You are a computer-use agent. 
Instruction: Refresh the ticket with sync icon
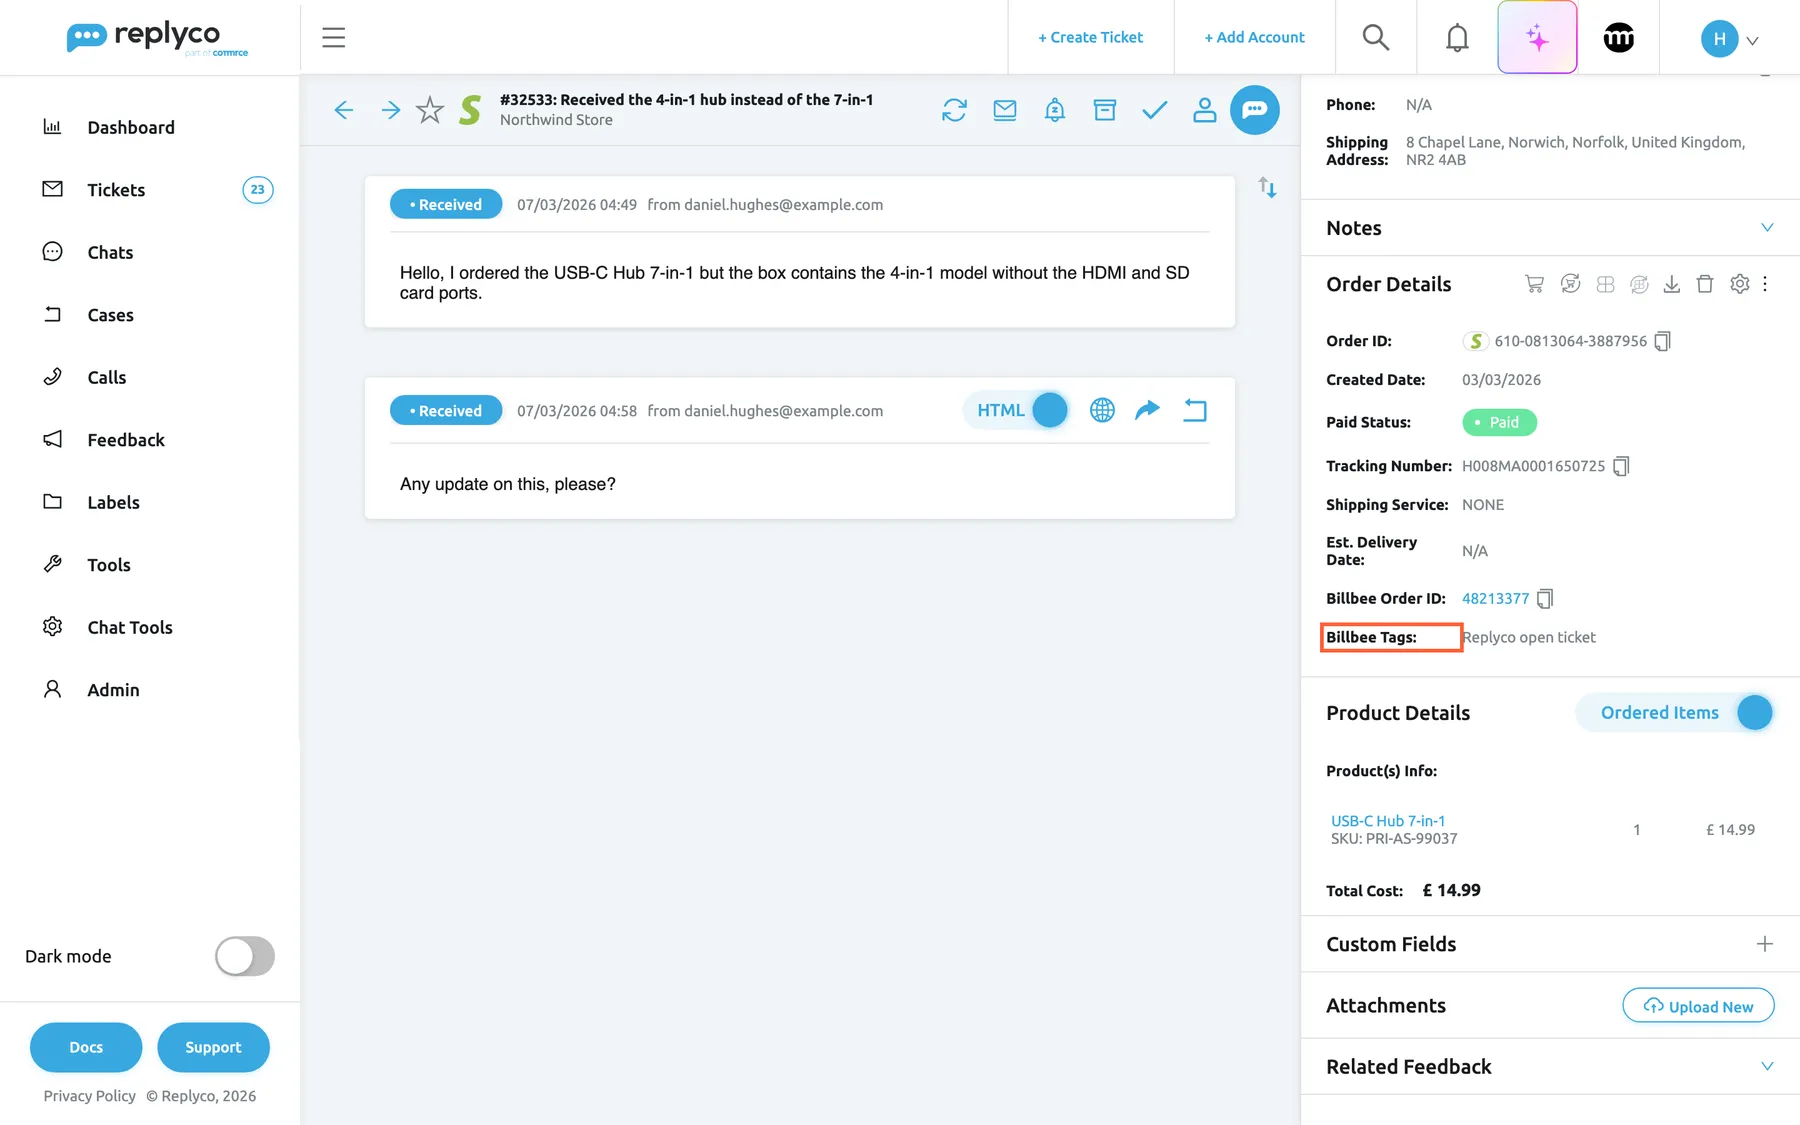coord(954,110)
